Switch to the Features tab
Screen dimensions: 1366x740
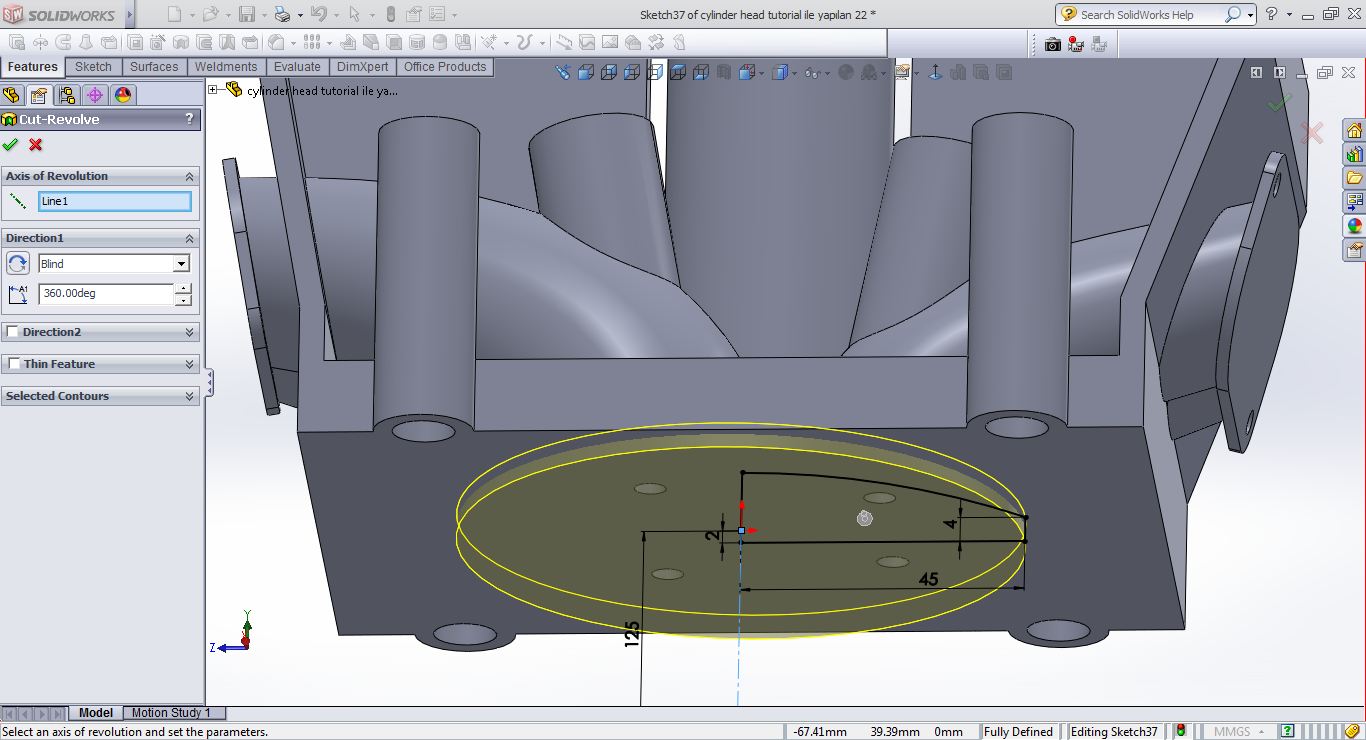coord(32,67)
